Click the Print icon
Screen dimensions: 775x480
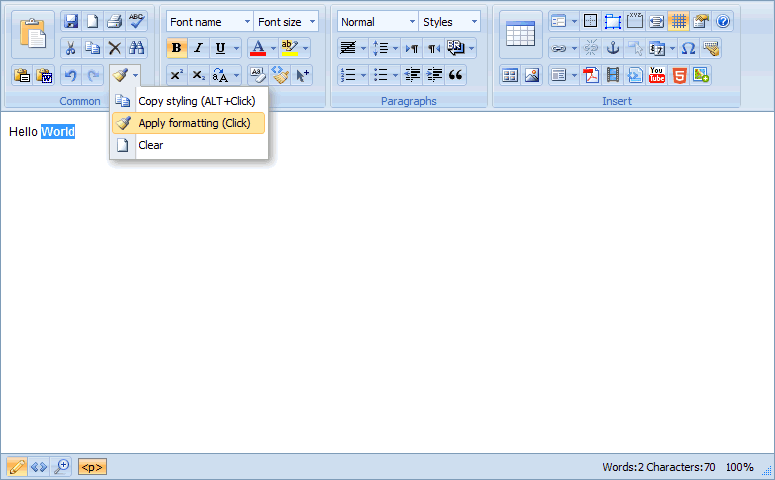point(114,21)
